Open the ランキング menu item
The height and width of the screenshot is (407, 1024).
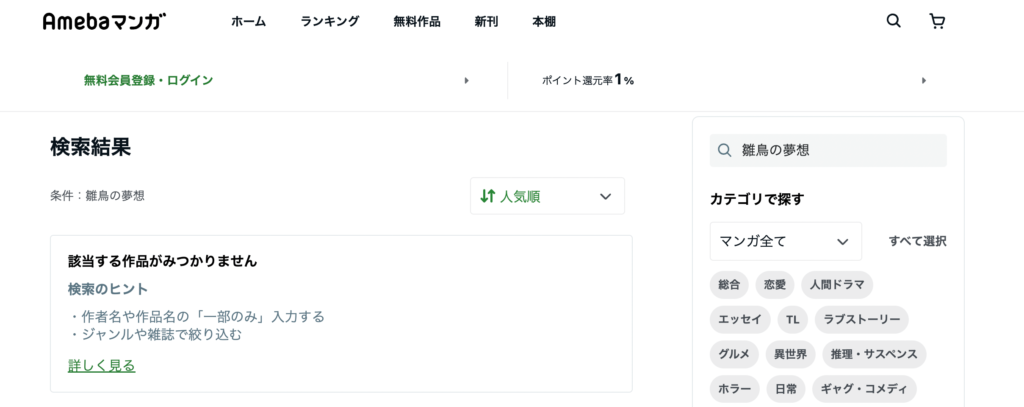tap(330, 22)
